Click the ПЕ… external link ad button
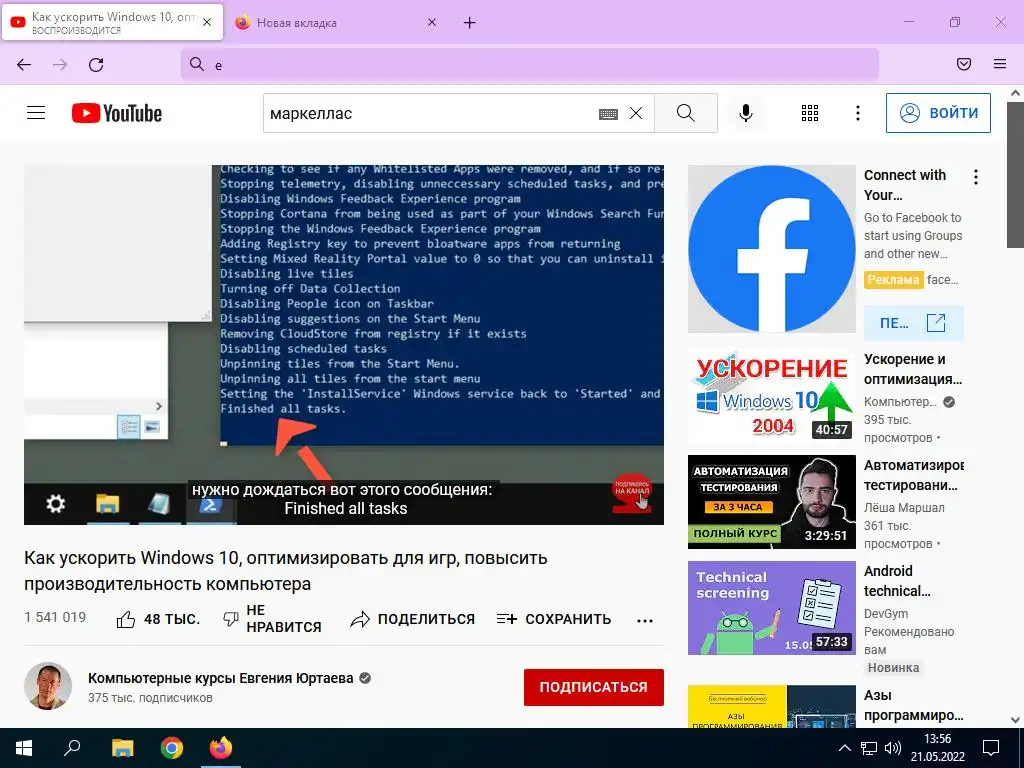The width and height of the screenshot is (1024, 768). pyautogui.click(x=914, y=323)
